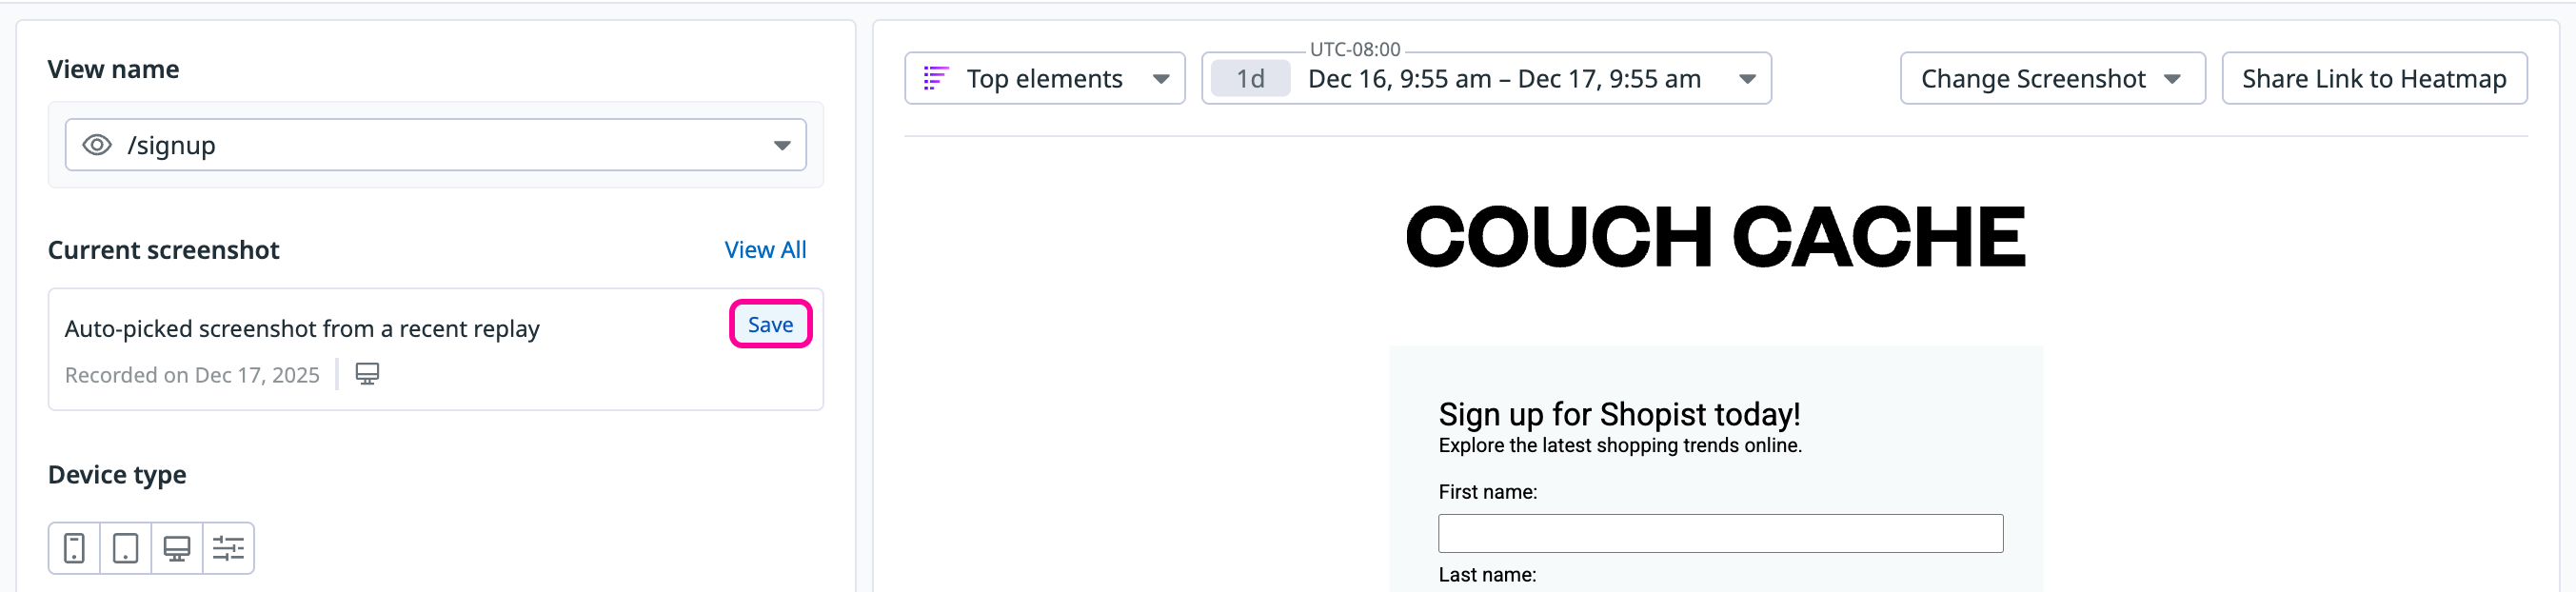Click the COUCH CACHE logo heading
This screenshot has width=2576, height=592.
(1715, 237)
